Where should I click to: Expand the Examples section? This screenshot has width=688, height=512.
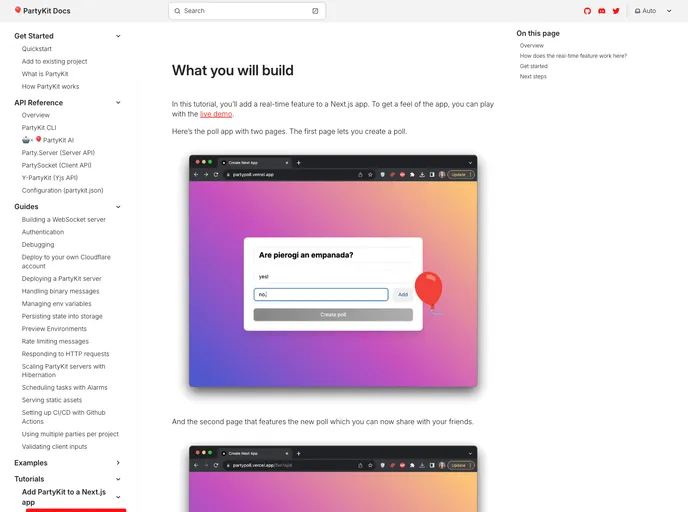118,463
